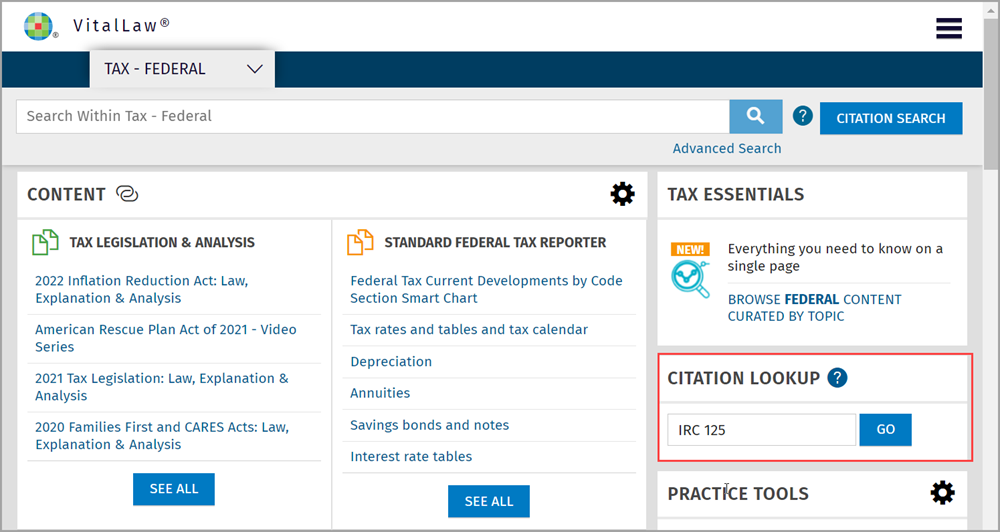Click the TAX LEGISLATION & ANALYSIS heading
This screenshot has width=1000, height=532.
(162, 242)
